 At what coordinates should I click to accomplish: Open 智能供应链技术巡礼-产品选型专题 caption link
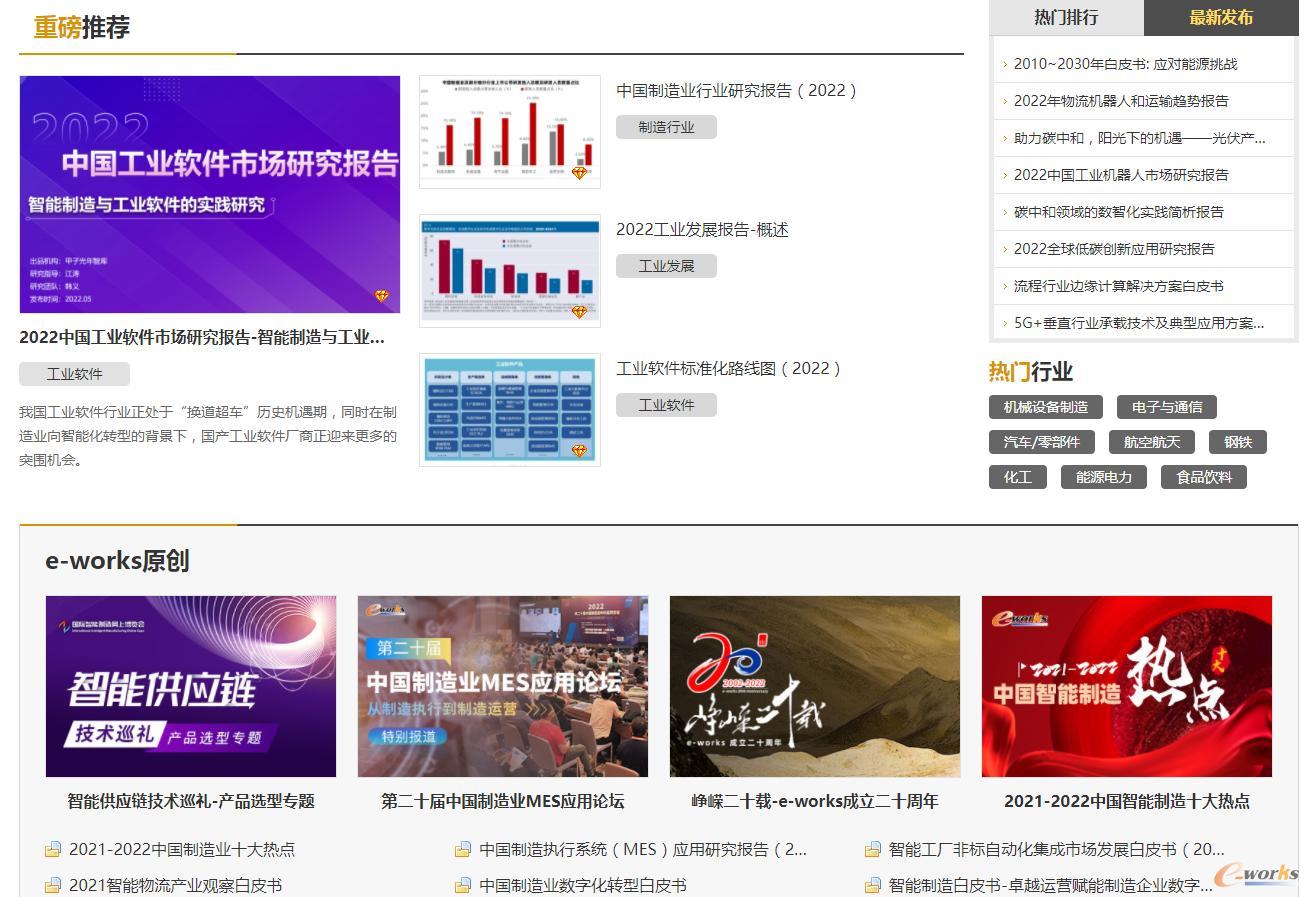pyautogui.click(x=191, y=802)
